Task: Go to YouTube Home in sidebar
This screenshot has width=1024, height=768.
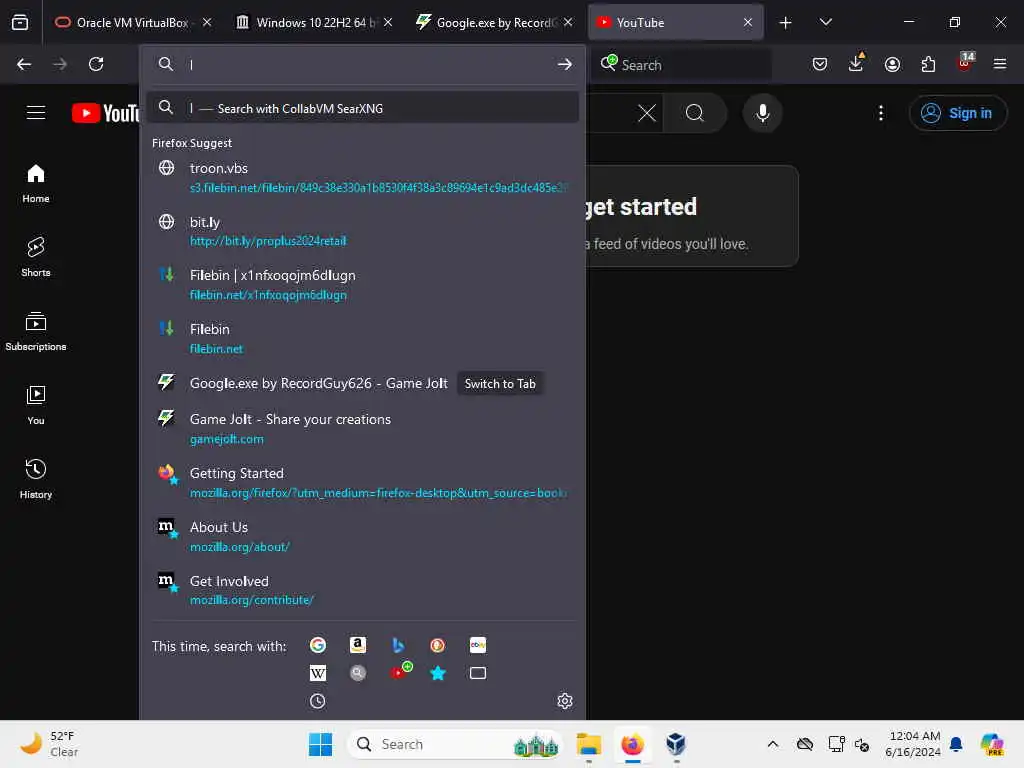Action: pyautogui.click(x=36, y=184)
